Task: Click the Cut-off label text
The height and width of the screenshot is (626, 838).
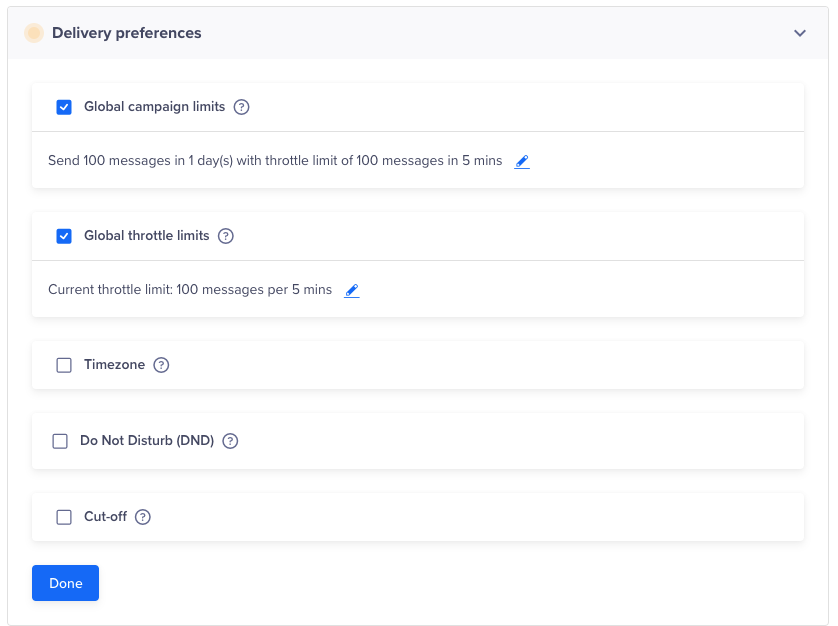Action: point(106,517)
